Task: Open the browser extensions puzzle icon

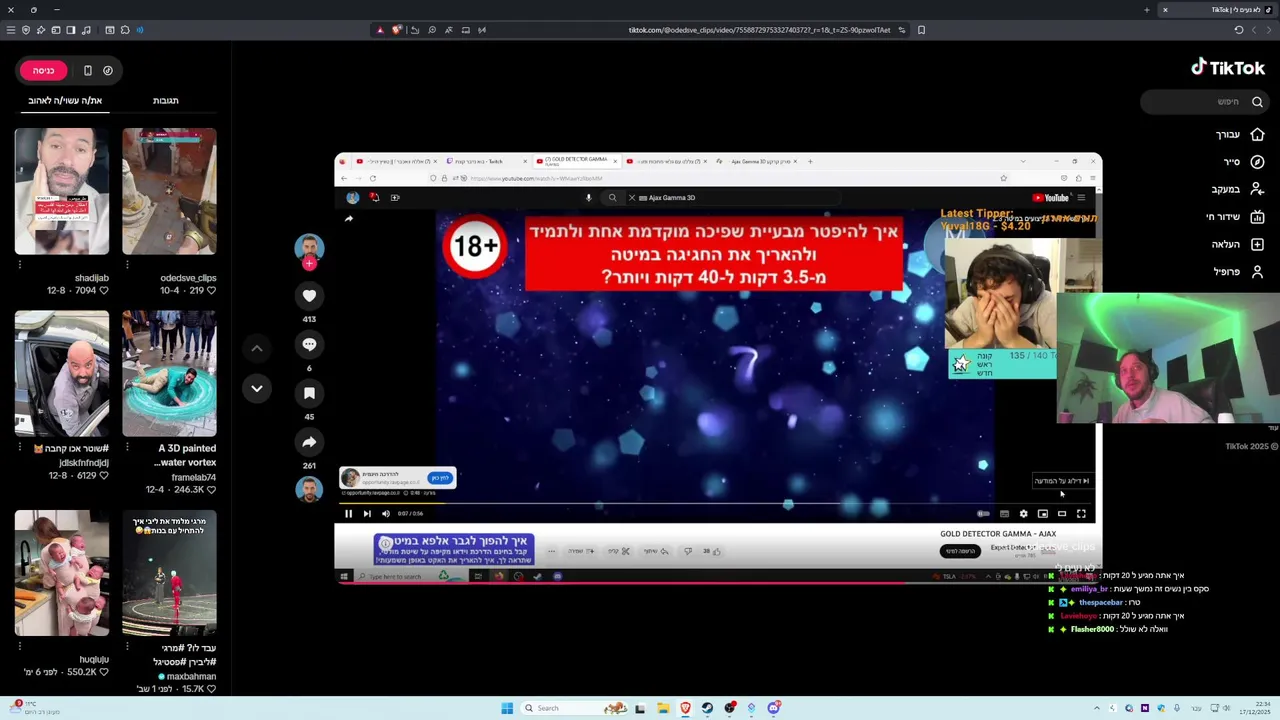Action: coord(125,30)
